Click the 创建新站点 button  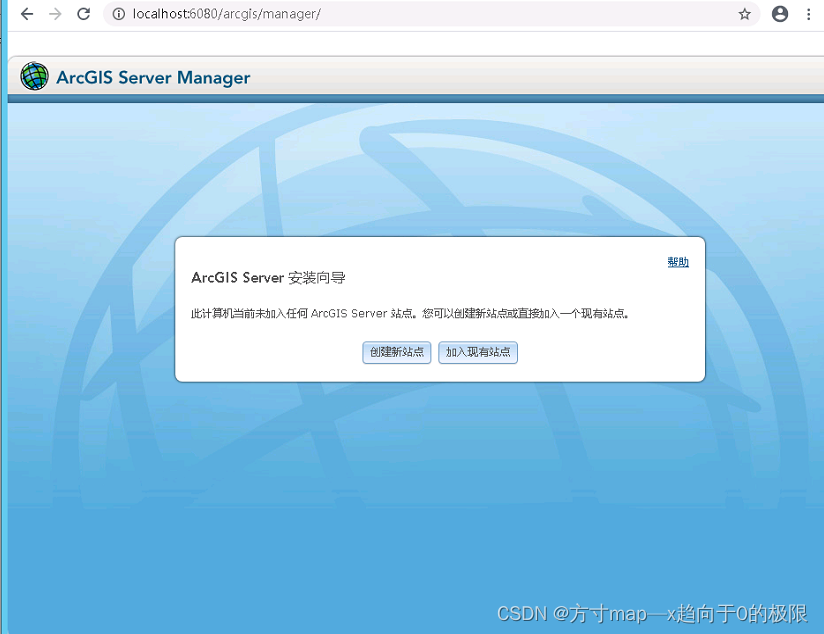coord(396,352)
